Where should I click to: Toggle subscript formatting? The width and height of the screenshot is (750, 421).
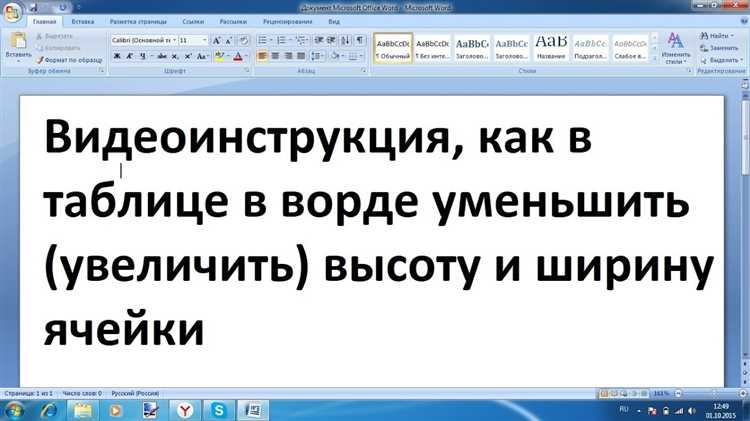(175, 56)
